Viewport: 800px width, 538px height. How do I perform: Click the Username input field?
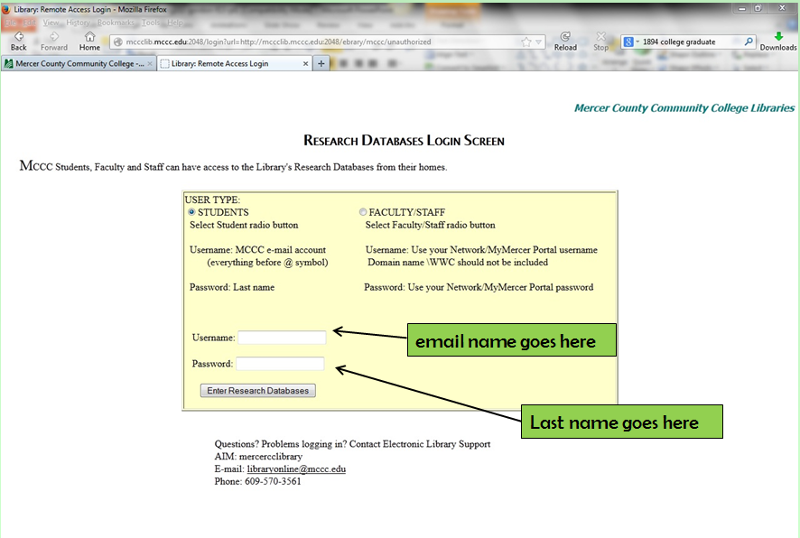[x=282, y=337]
